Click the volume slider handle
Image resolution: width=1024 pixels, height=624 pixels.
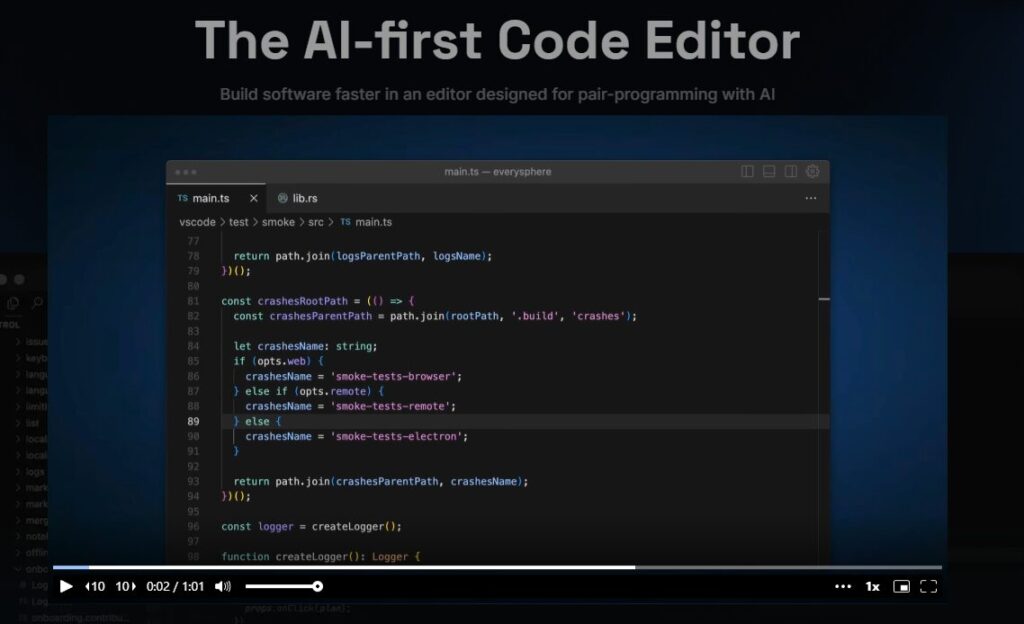(317, 586)
